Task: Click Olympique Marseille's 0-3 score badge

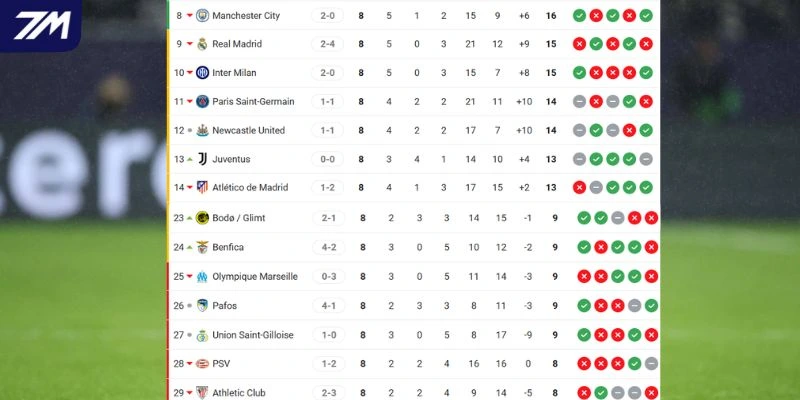Action: tap(328, 277)
